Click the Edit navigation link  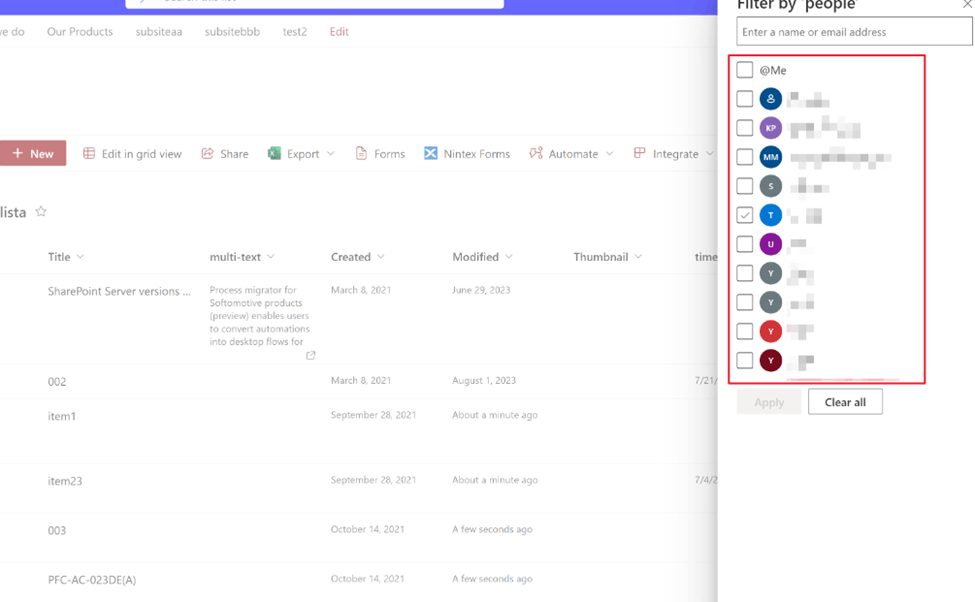339,32
